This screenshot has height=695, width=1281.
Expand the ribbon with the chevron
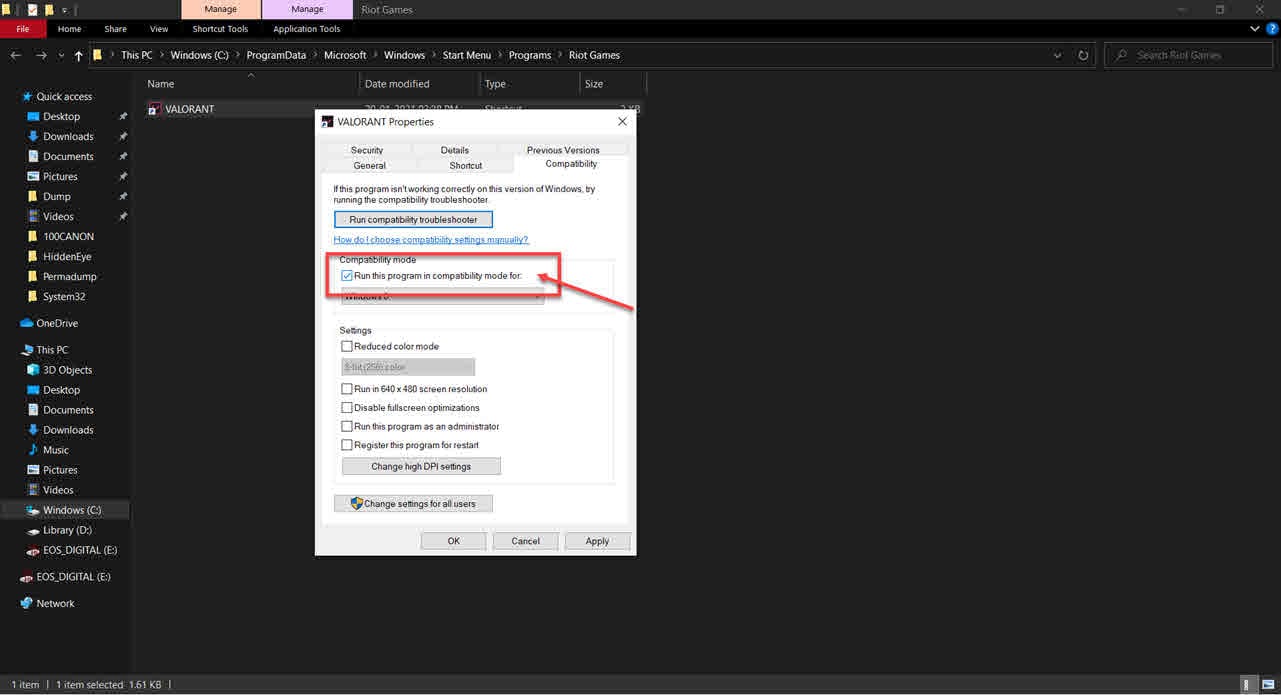(1257, 29)
